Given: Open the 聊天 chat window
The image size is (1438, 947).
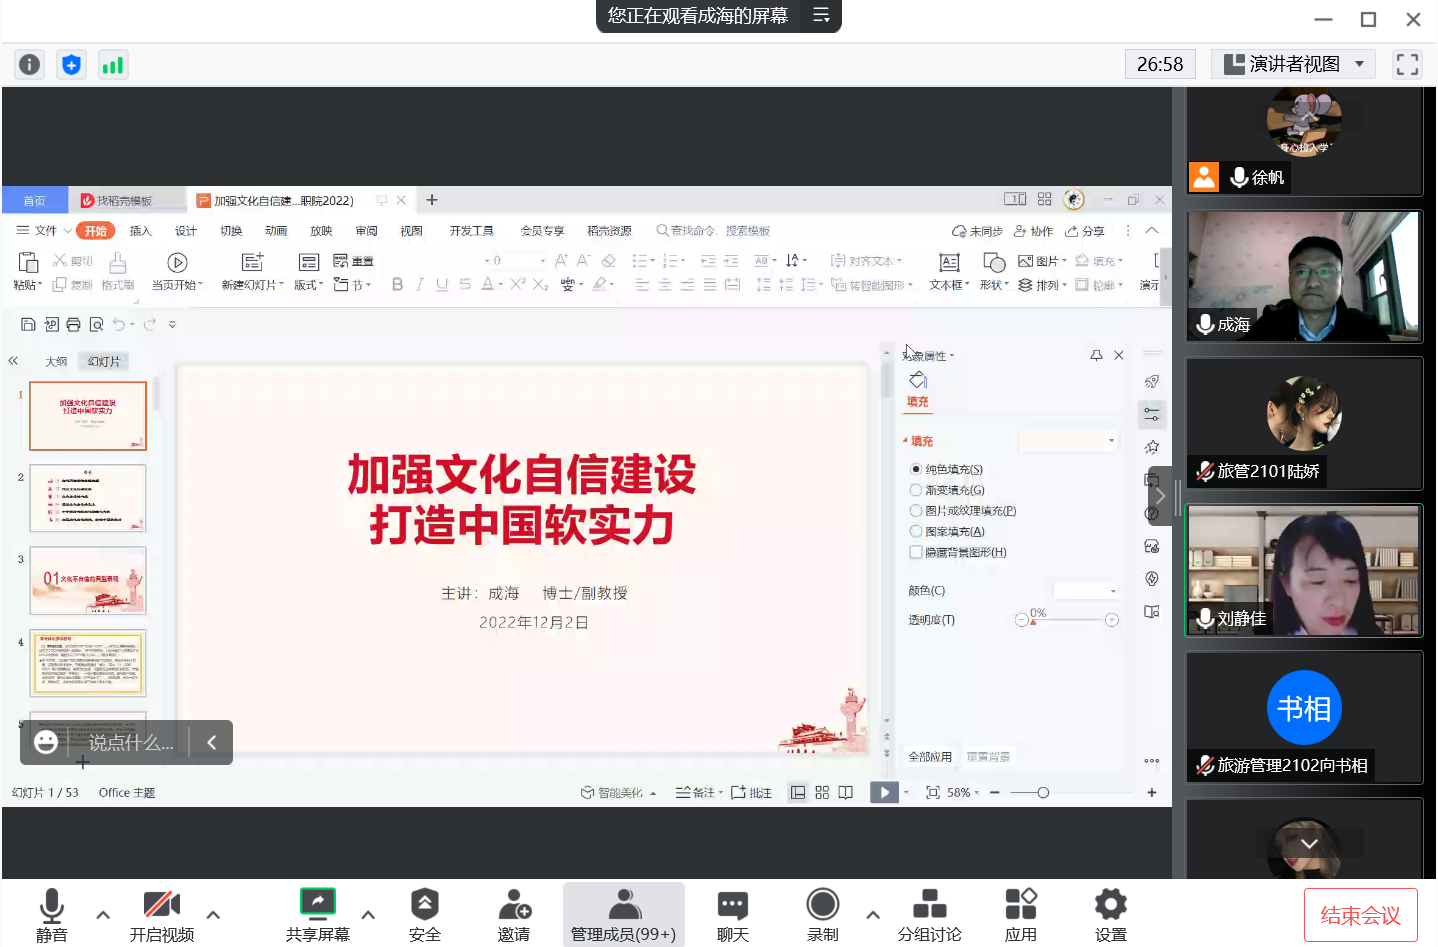Looking at the screenshot, I should 732,915.
